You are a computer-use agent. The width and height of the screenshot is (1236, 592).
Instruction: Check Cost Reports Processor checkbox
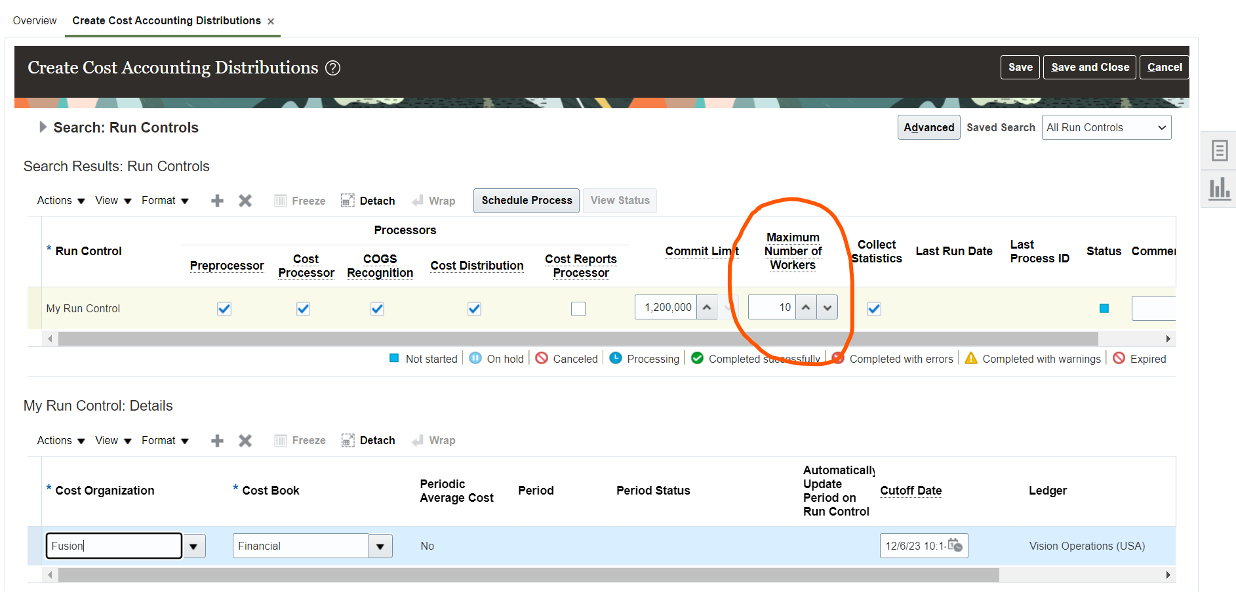(578, 309)
